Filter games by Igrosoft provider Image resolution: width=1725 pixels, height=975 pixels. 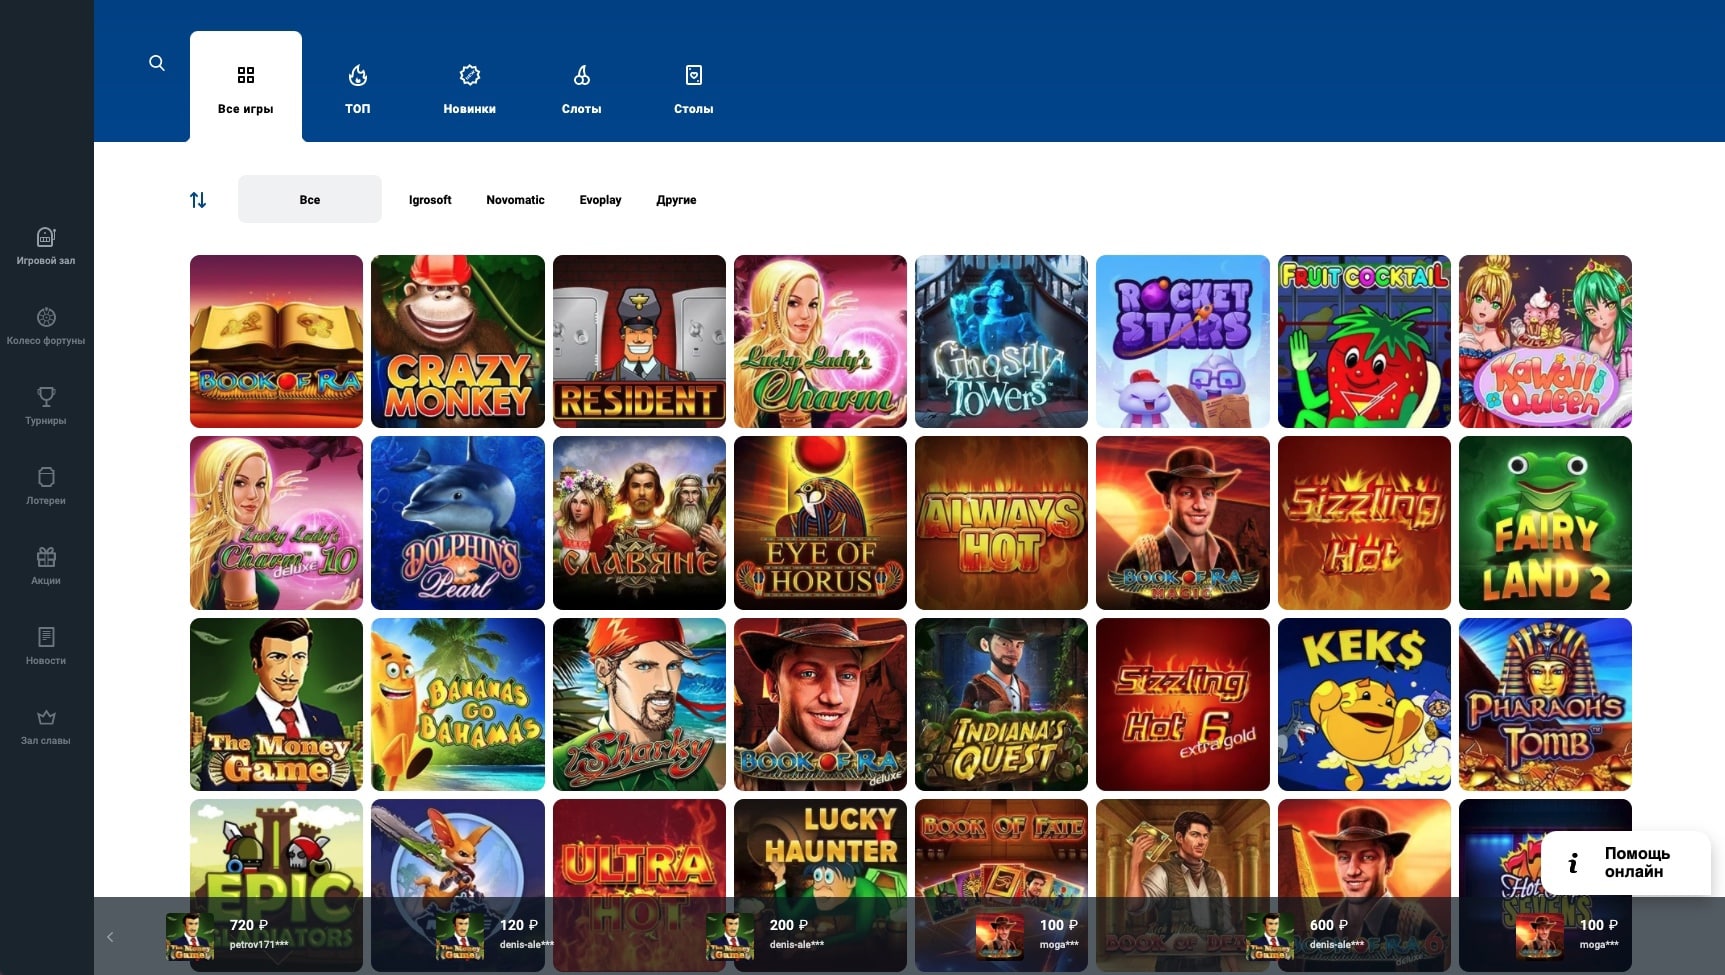(430, 200)
